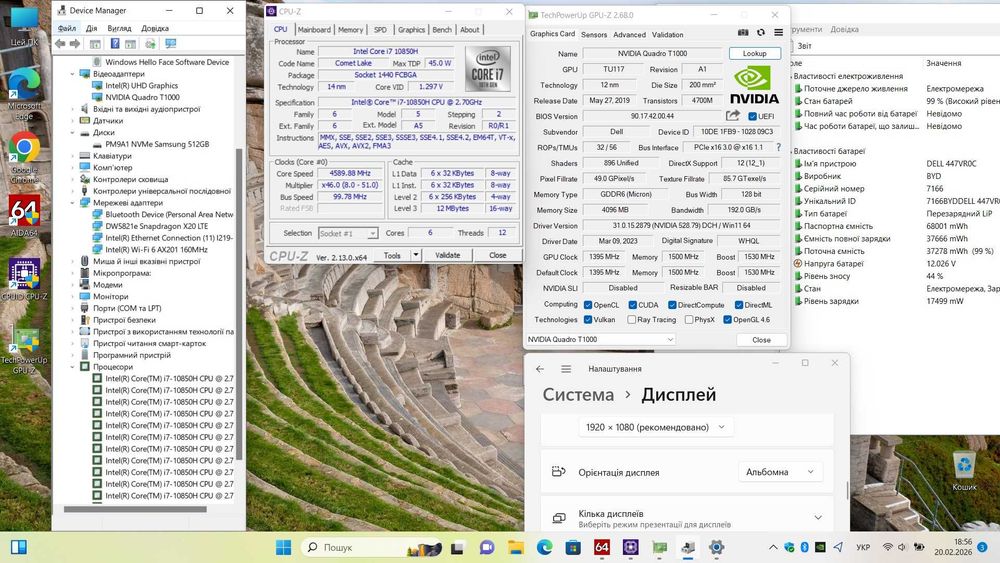Click blue Help icon in Device Manager toolbar
1000x563 pixels.
pos(115,44)
